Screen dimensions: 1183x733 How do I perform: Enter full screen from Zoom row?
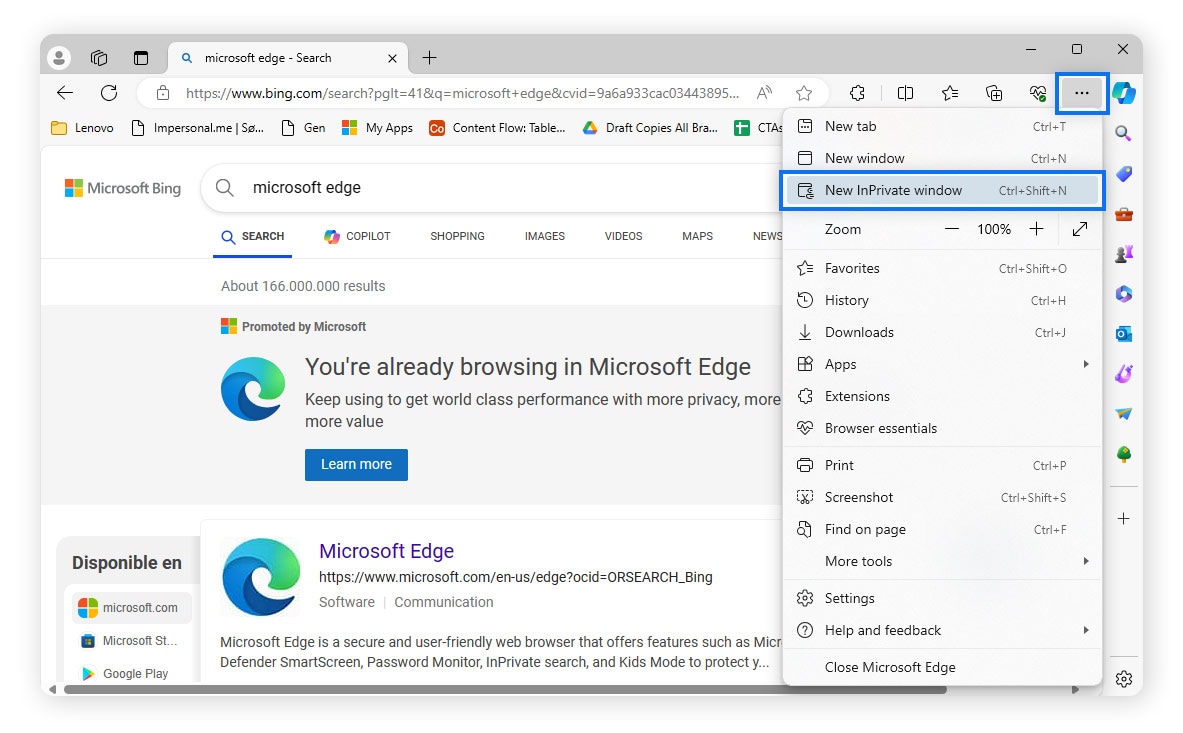click(1080, 228)
